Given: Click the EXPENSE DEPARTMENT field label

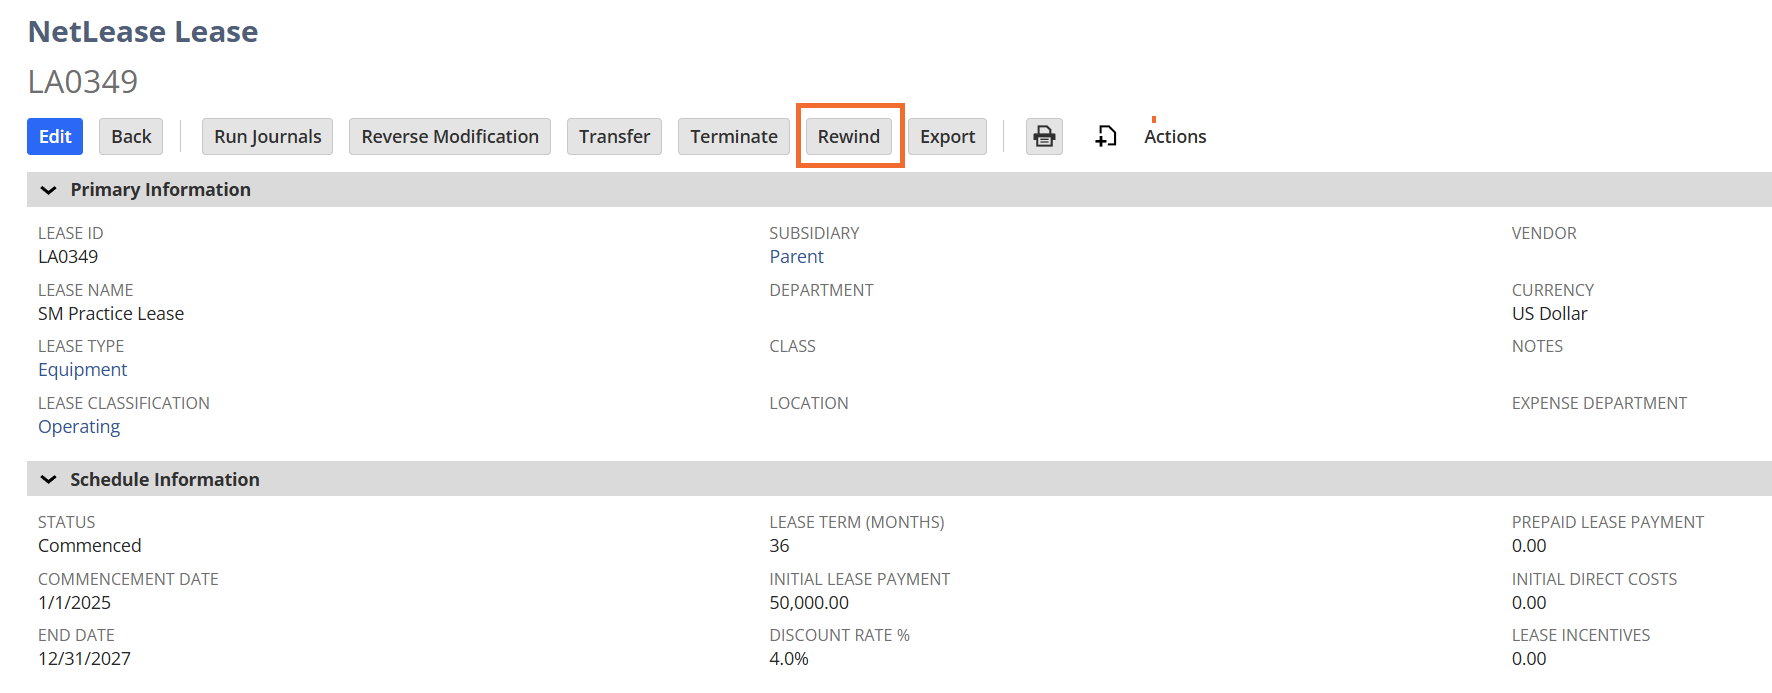Looking at the screenshot, I should 1599,403.
